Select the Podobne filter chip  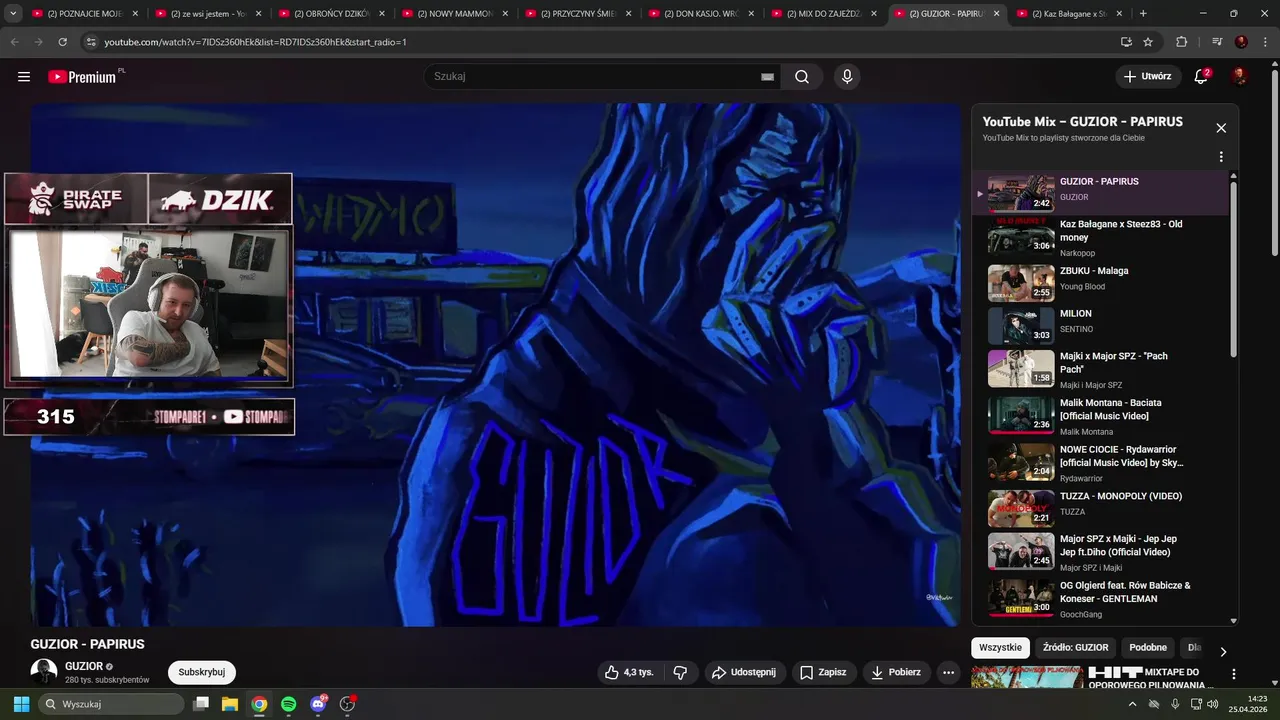point(1148,648)
